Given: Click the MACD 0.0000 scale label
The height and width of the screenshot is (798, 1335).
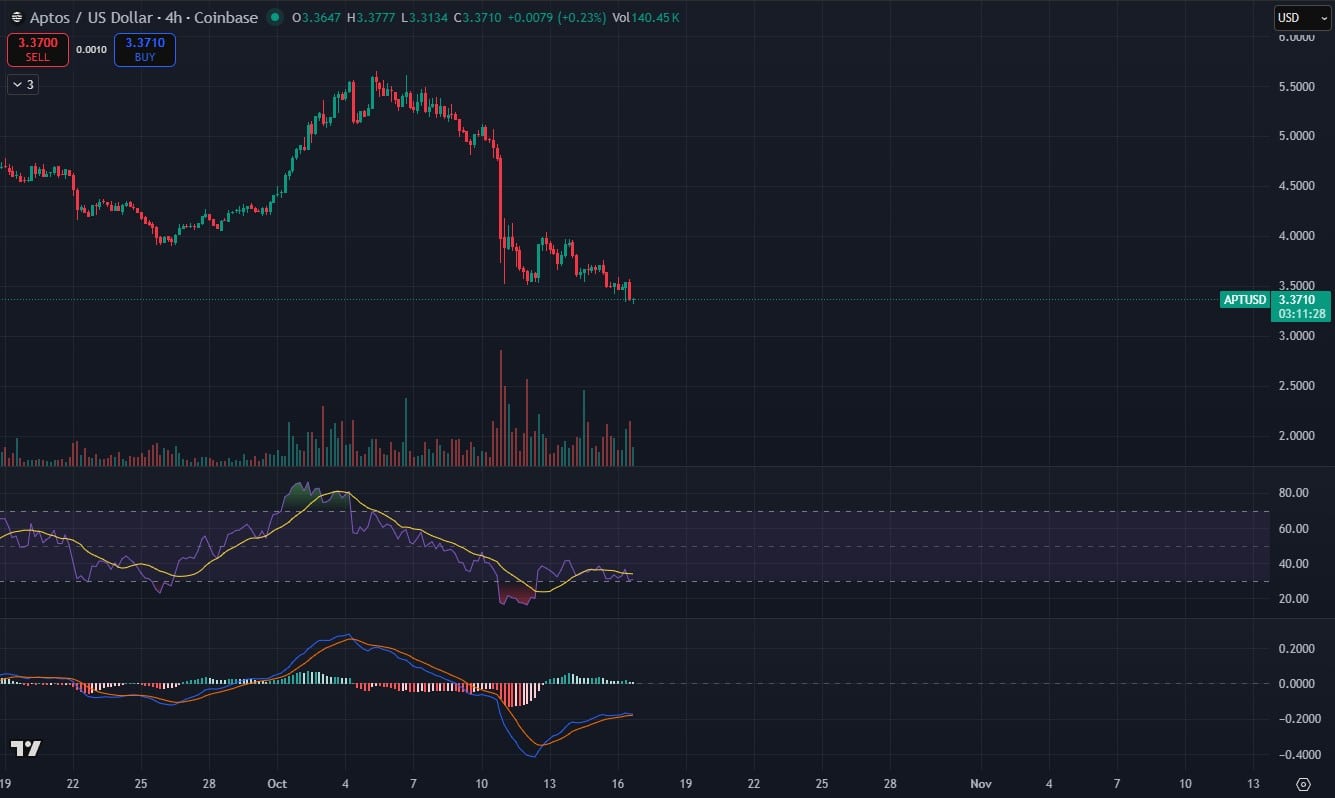Looking at the screenshot, I should 1299,684.
